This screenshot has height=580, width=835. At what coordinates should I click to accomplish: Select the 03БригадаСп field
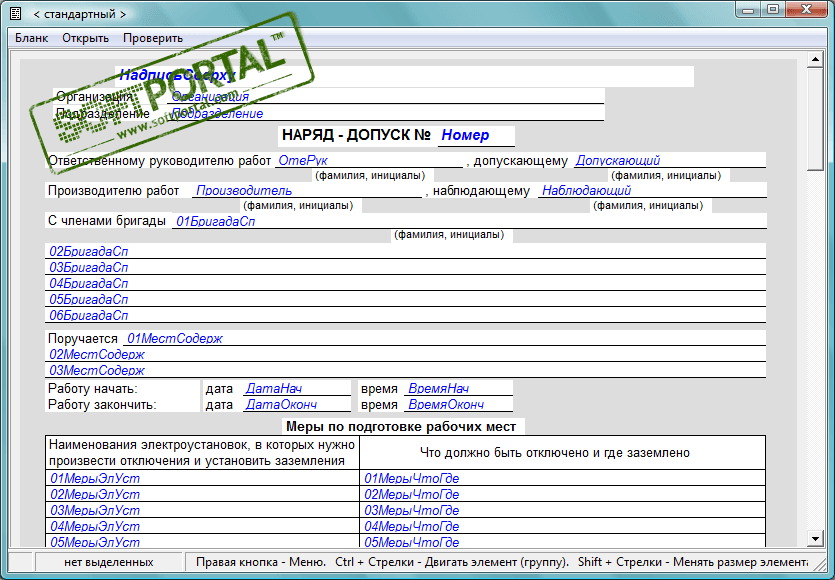405,267
